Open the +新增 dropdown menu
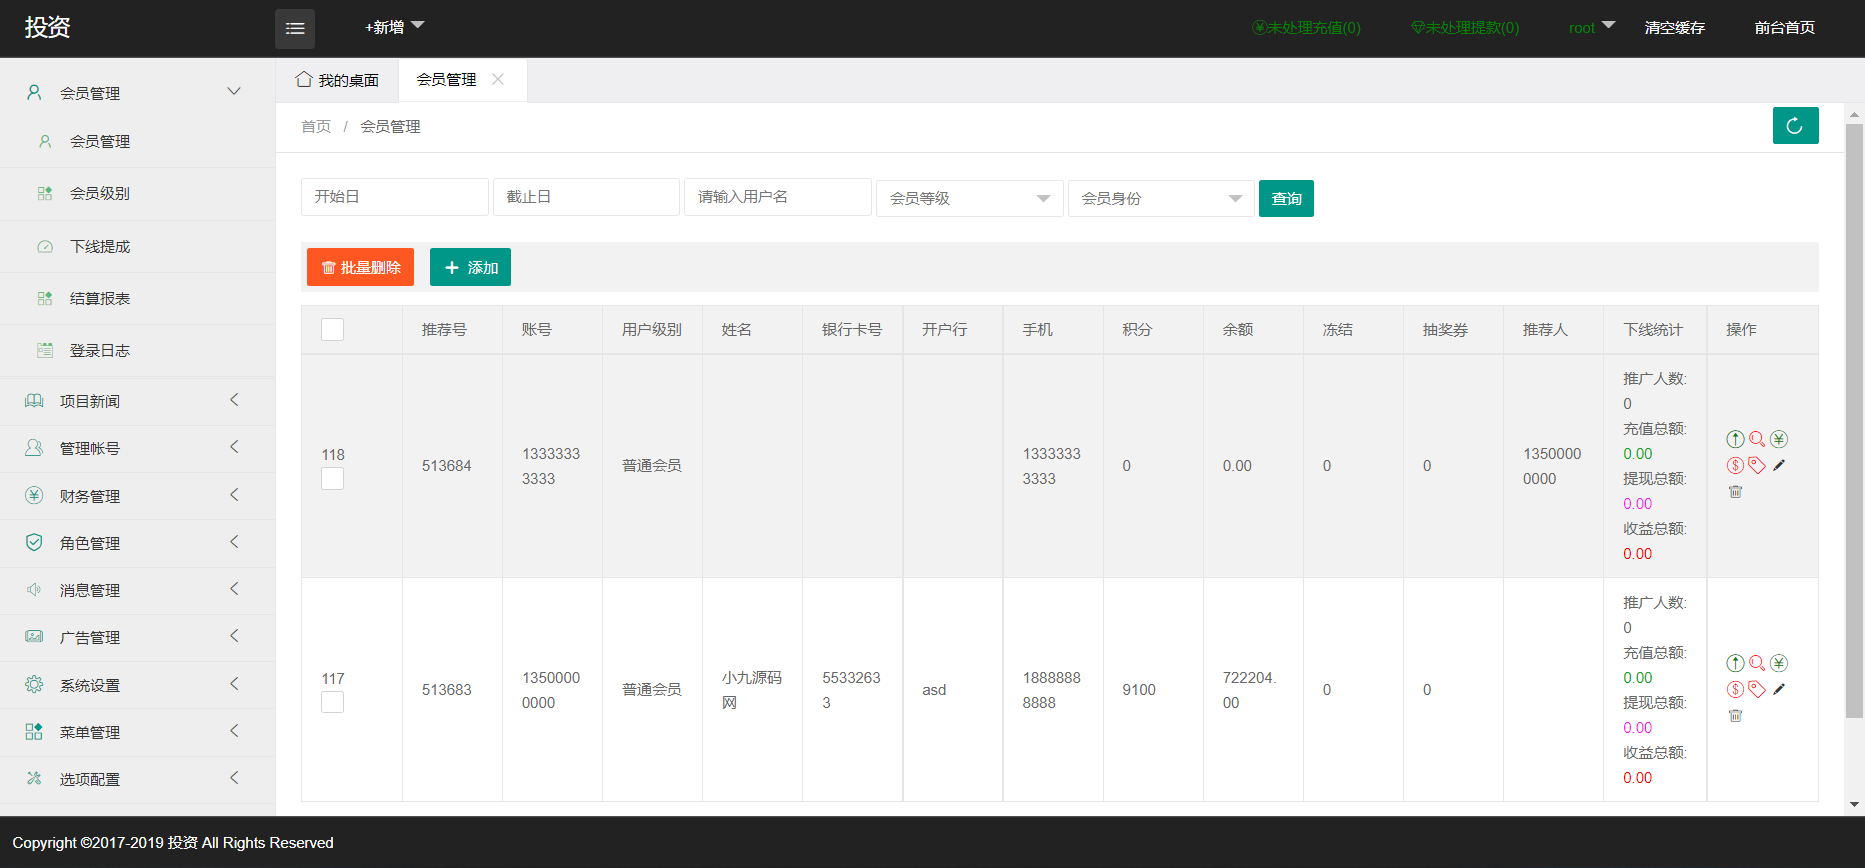1865x868 pixels. point(394,27)
